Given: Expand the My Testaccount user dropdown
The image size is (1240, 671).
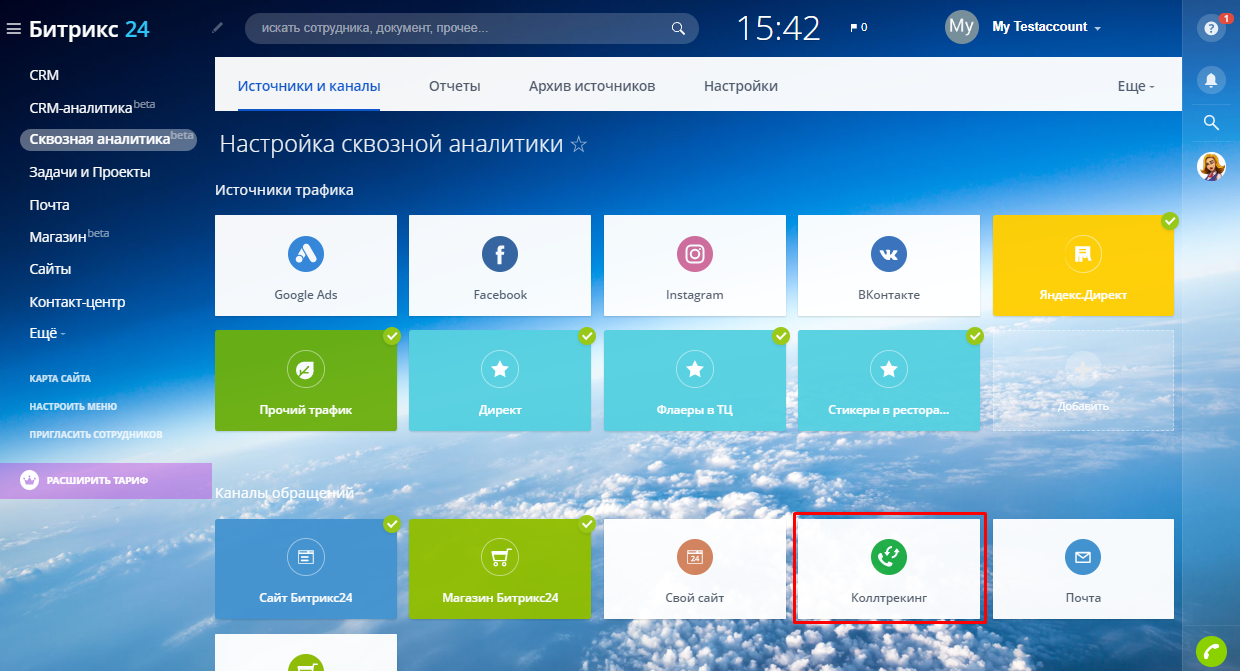Looking at the screenshot, I should [1046, 27].
